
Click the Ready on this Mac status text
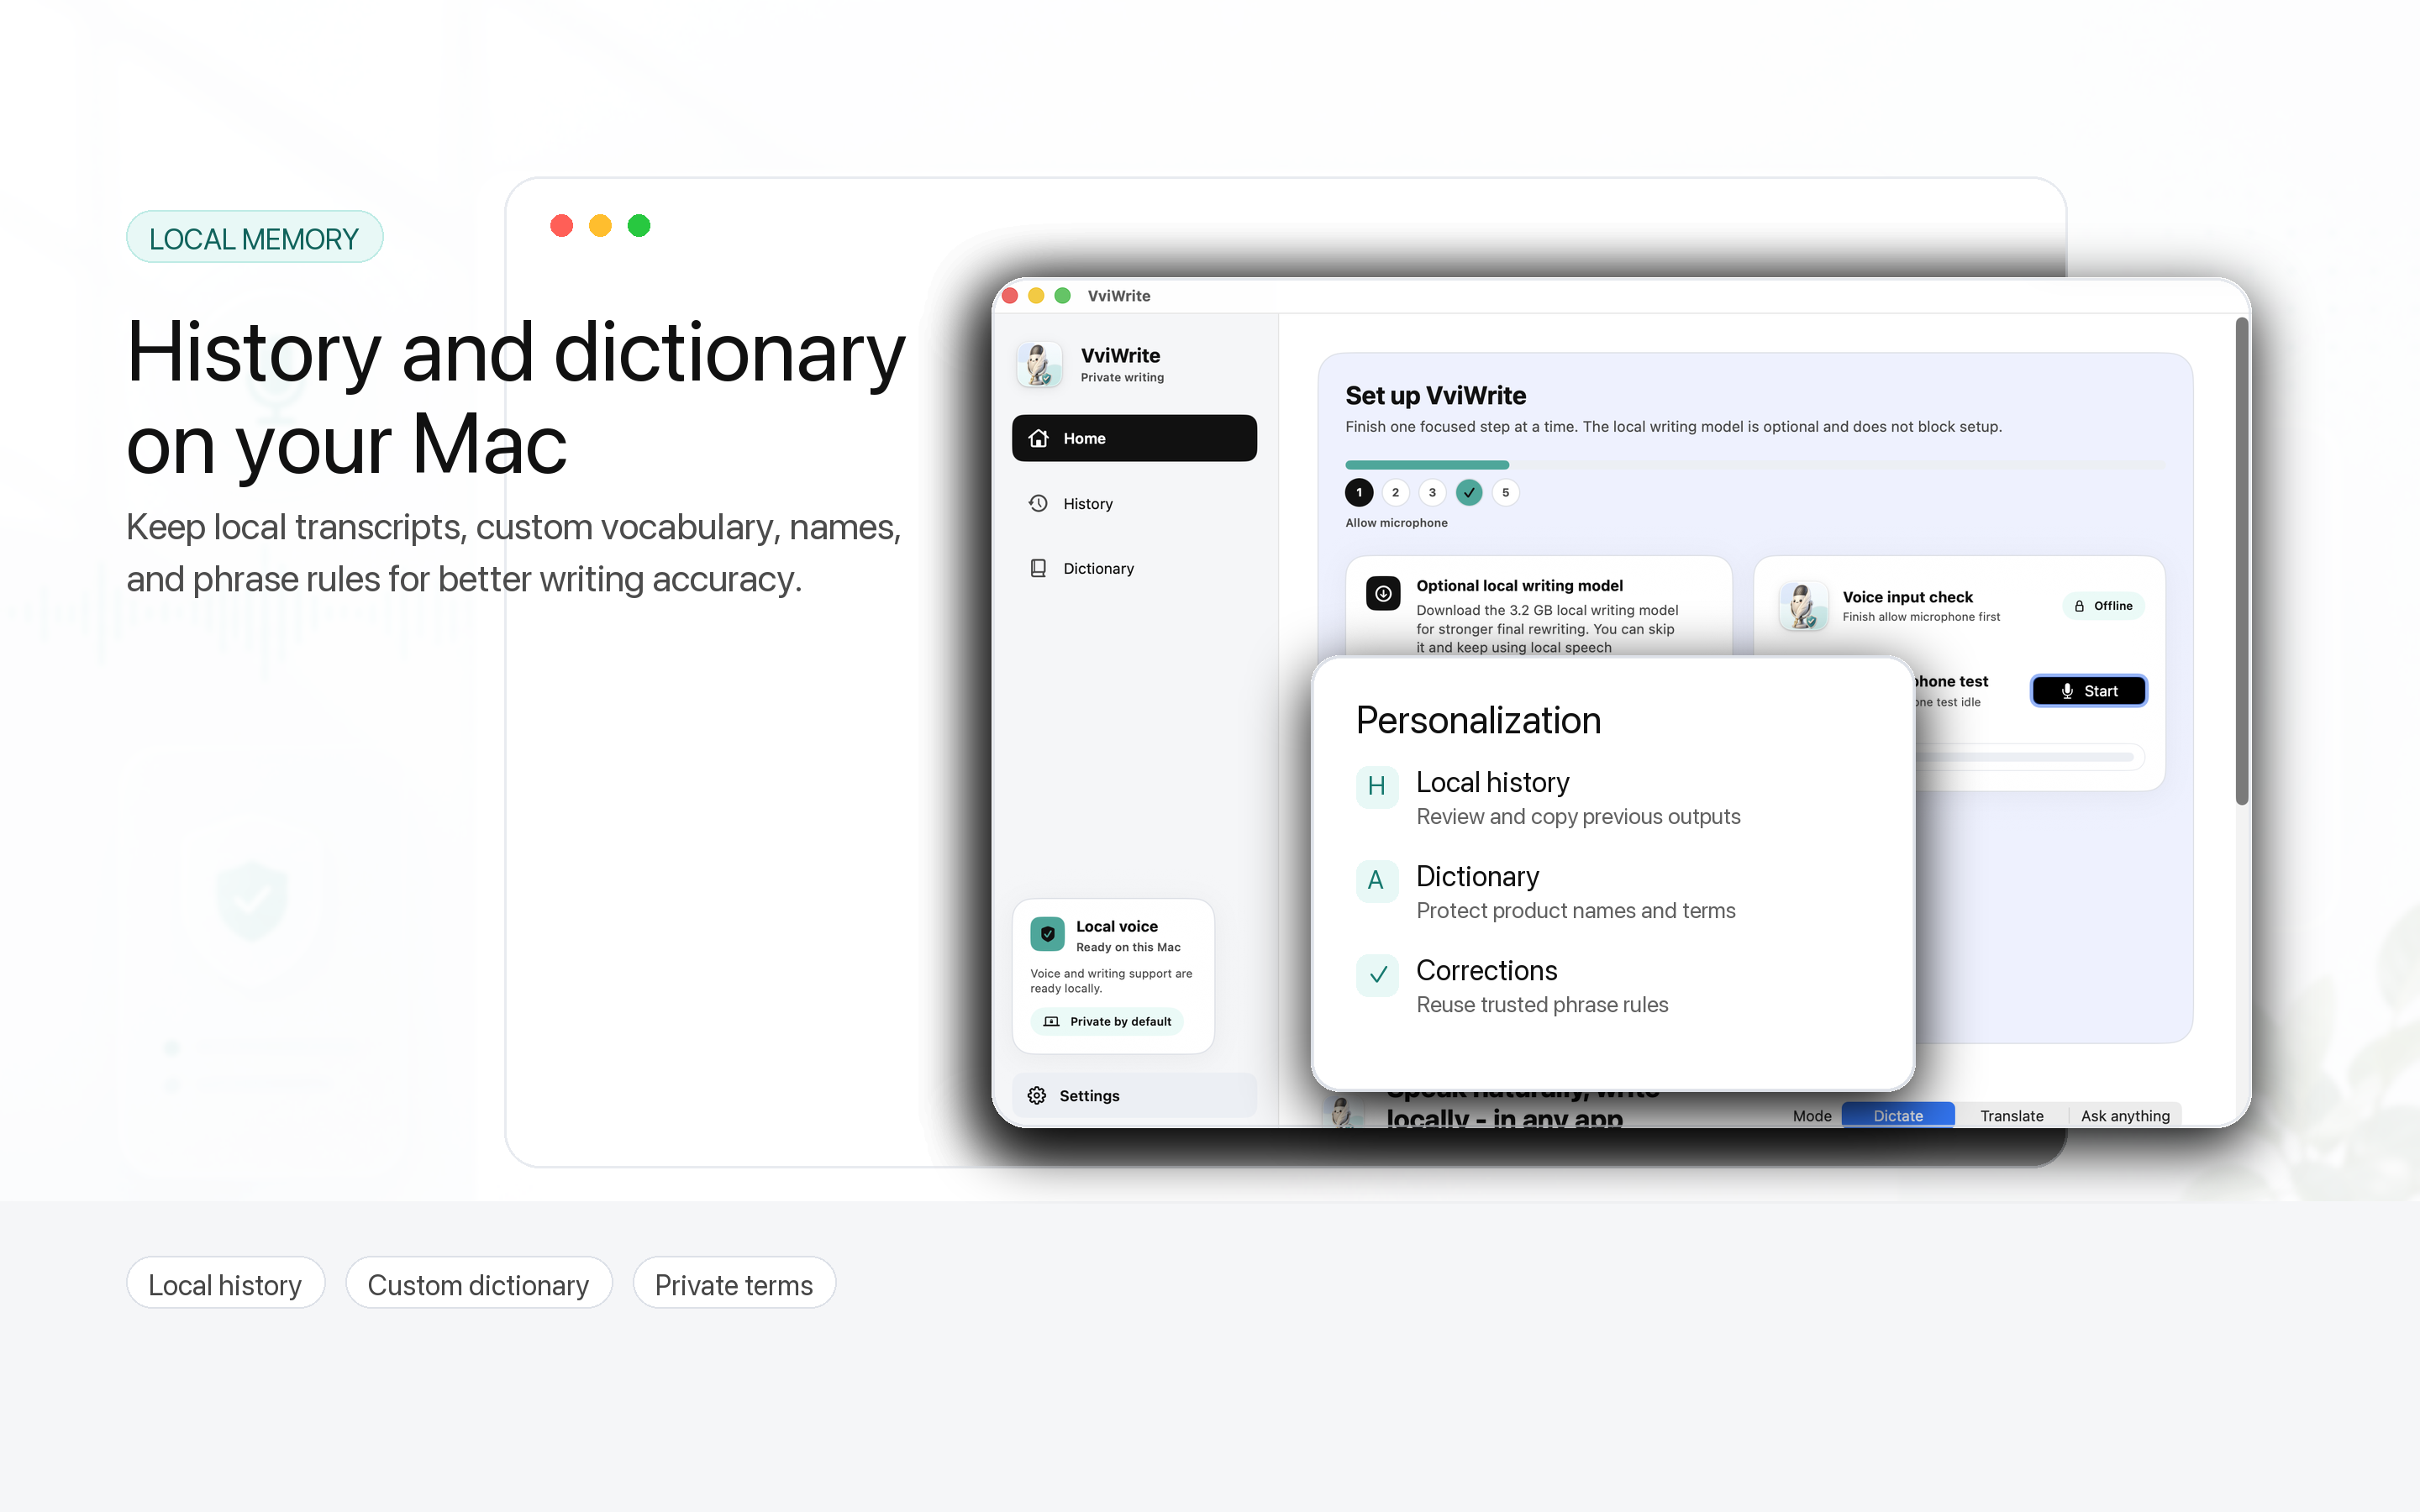1128,947
